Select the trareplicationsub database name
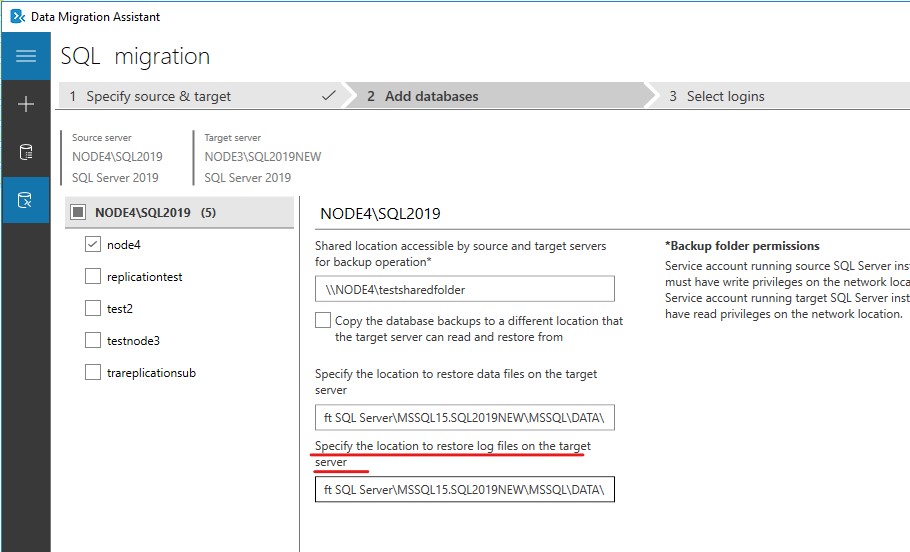Viewport: 910px width, 552px height. pos(151,373)
